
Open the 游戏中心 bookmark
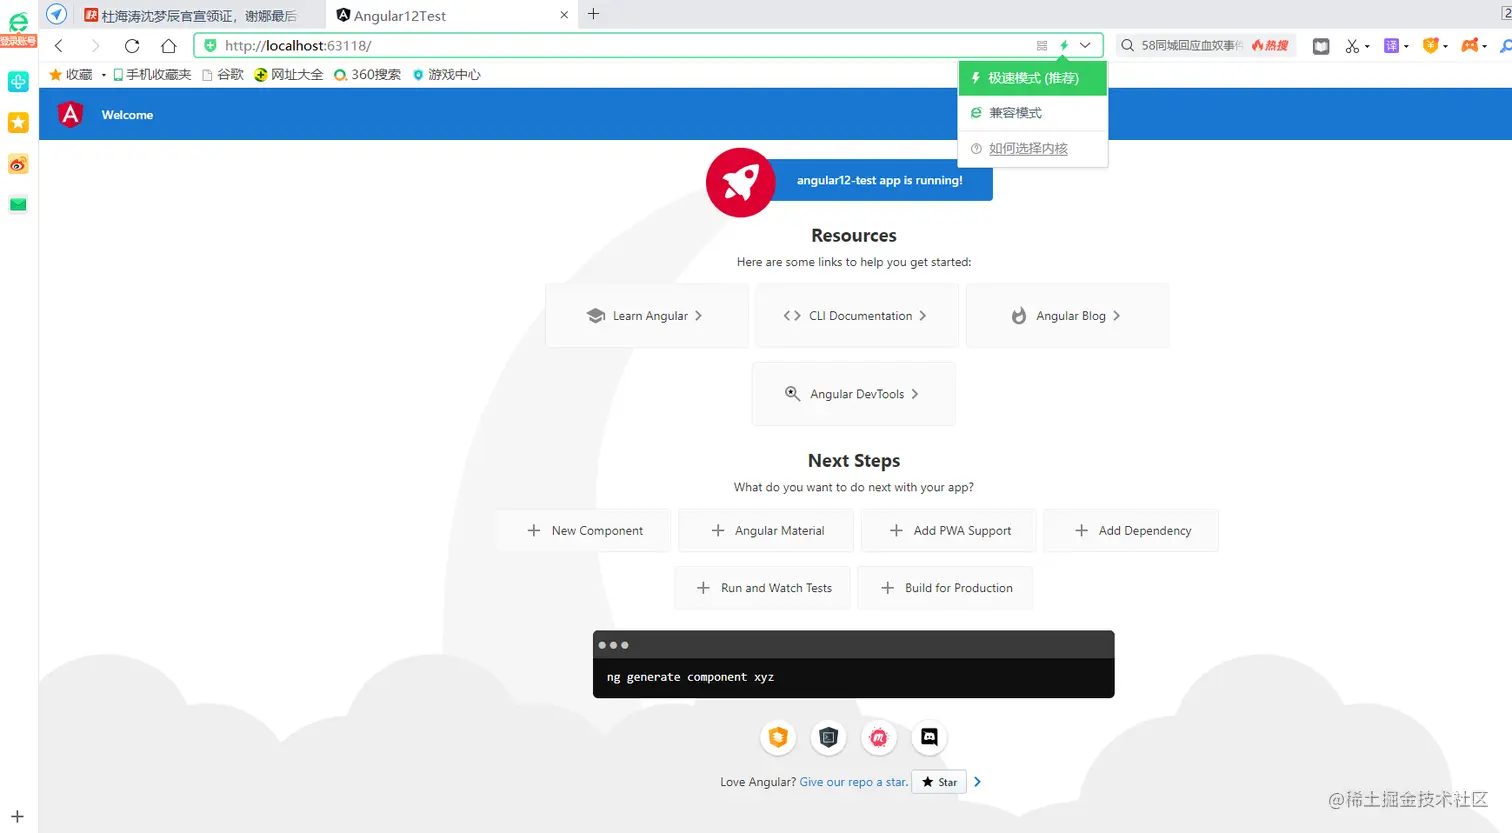pyautogui.click(x=447, y=75)
